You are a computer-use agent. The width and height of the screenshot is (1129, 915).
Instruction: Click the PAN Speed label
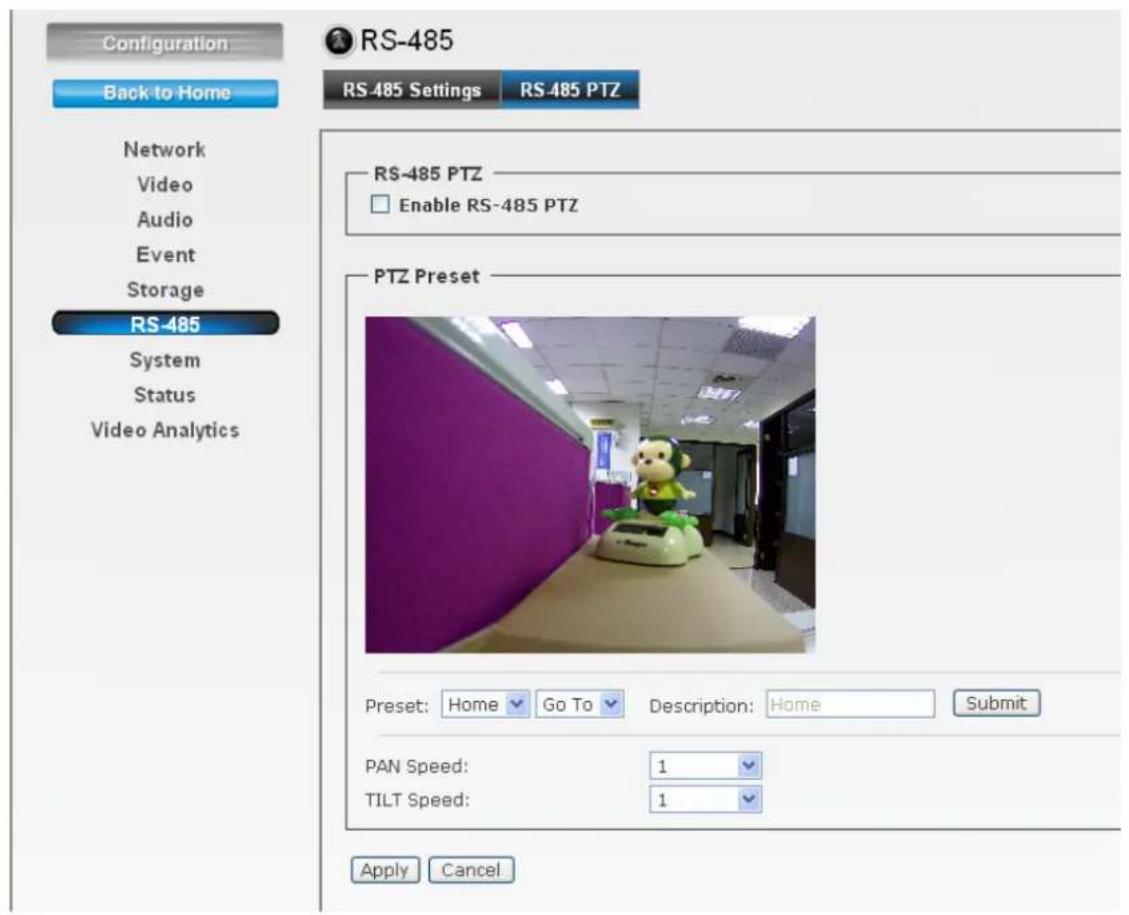pos(417,767)
